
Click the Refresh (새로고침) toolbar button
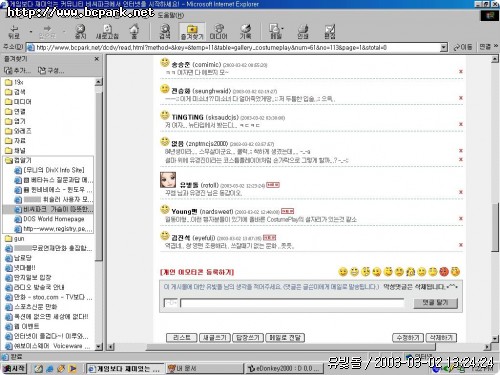coord(107,32)
